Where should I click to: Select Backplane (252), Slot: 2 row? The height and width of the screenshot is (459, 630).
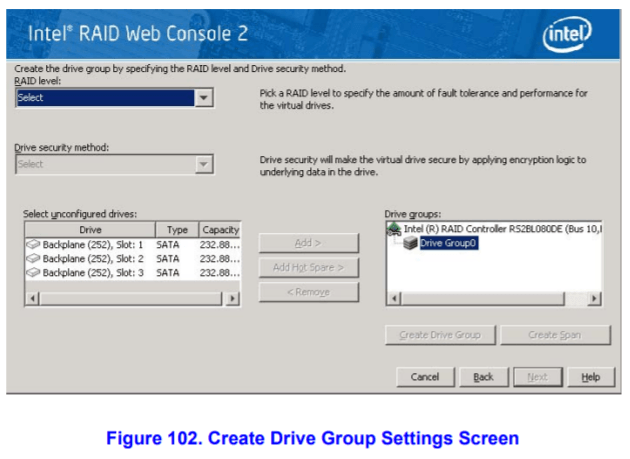tap(133, 259)
